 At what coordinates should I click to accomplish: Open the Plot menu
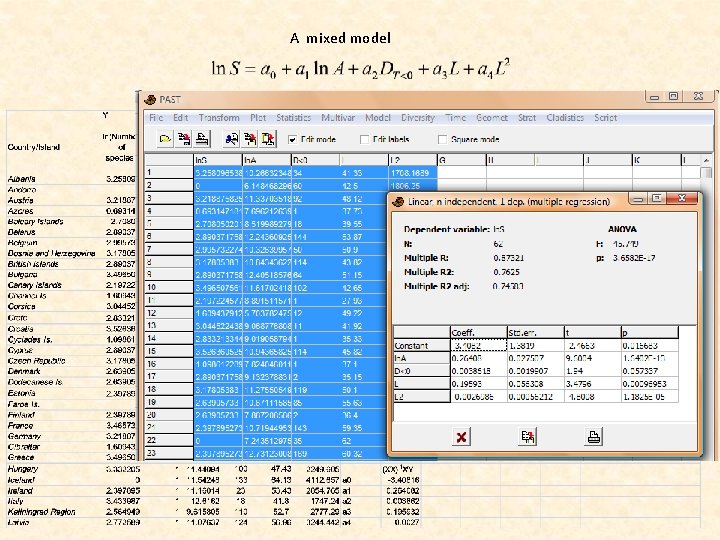point(258,118)
